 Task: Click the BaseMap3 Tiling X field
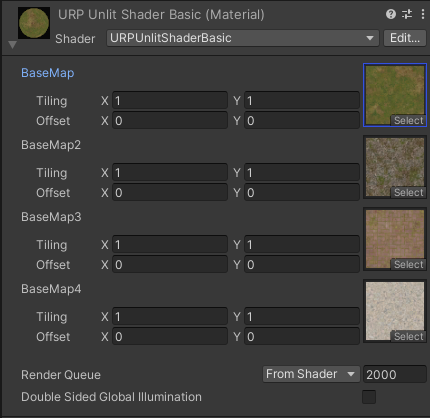[170, 245]
